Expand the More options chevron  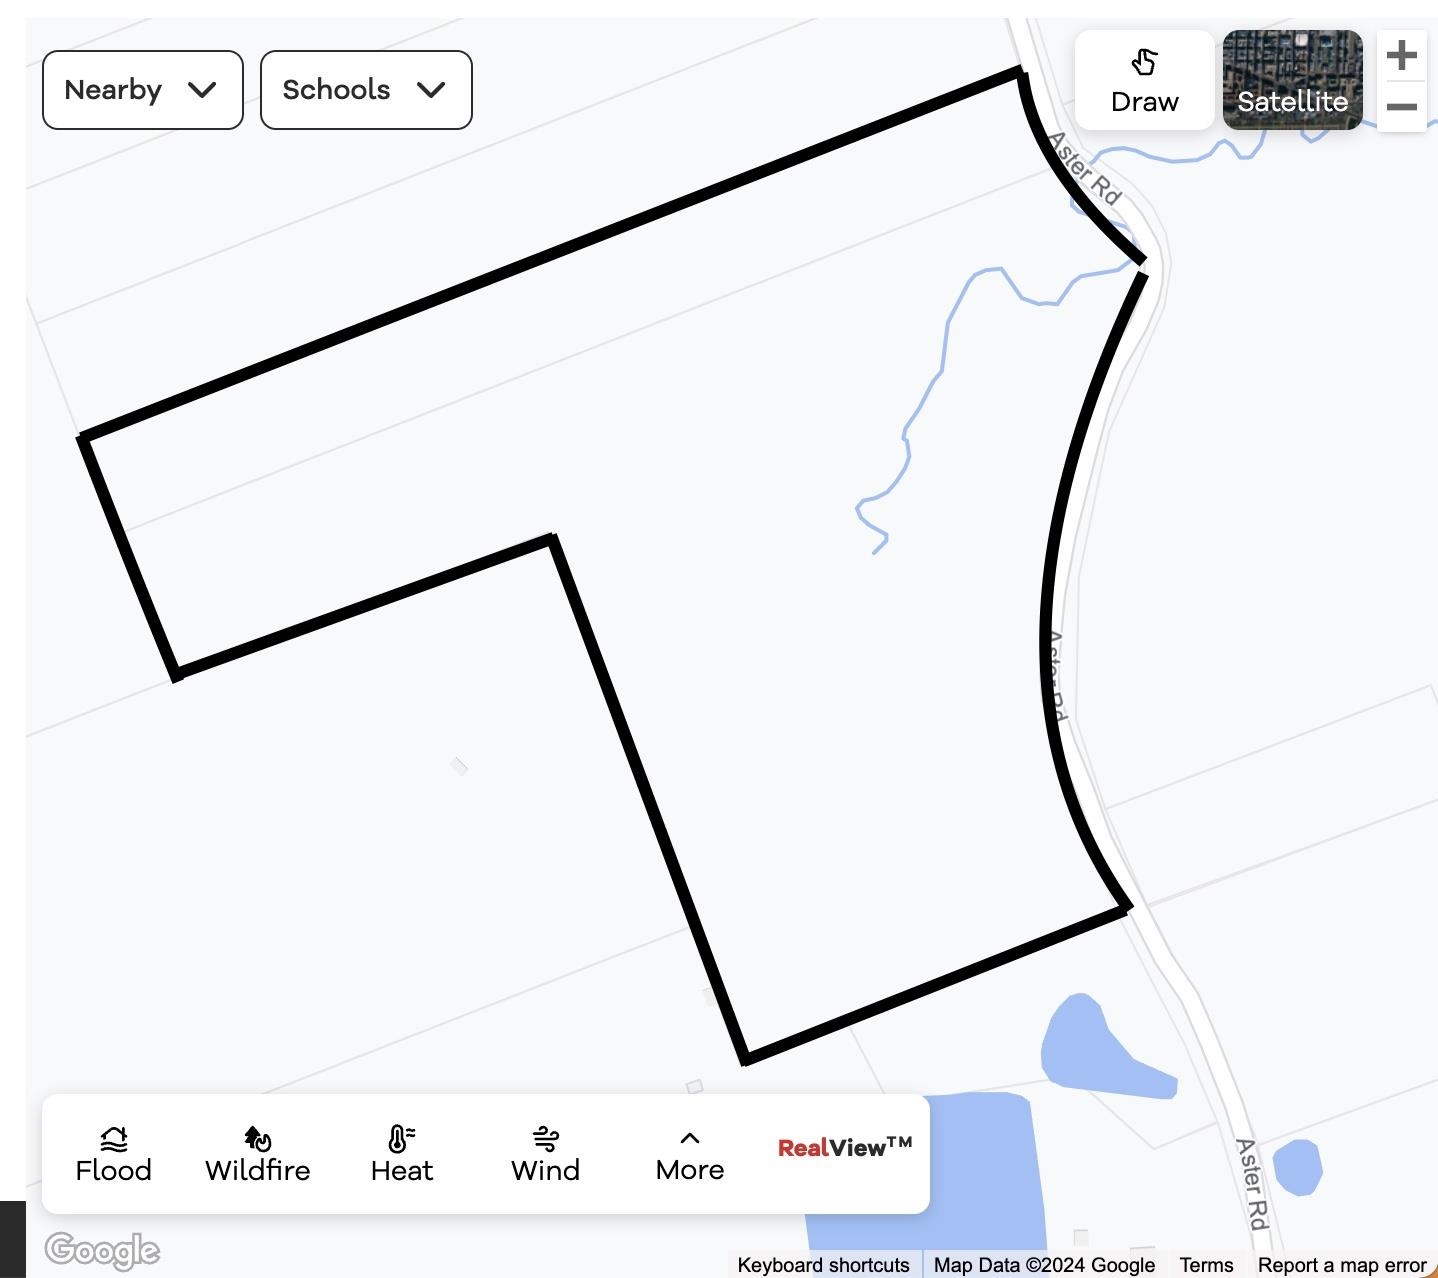[x=689, y=1139]
